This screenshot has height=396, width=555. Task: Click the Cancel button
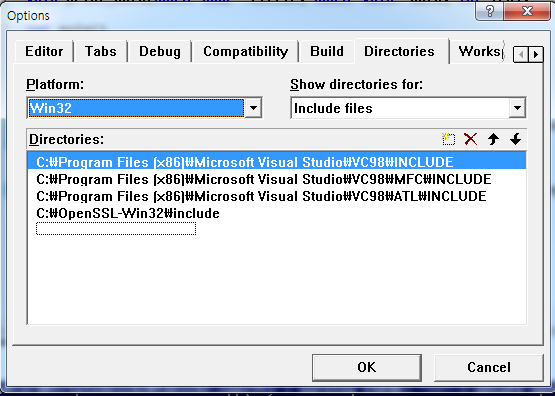pos(489,367)
